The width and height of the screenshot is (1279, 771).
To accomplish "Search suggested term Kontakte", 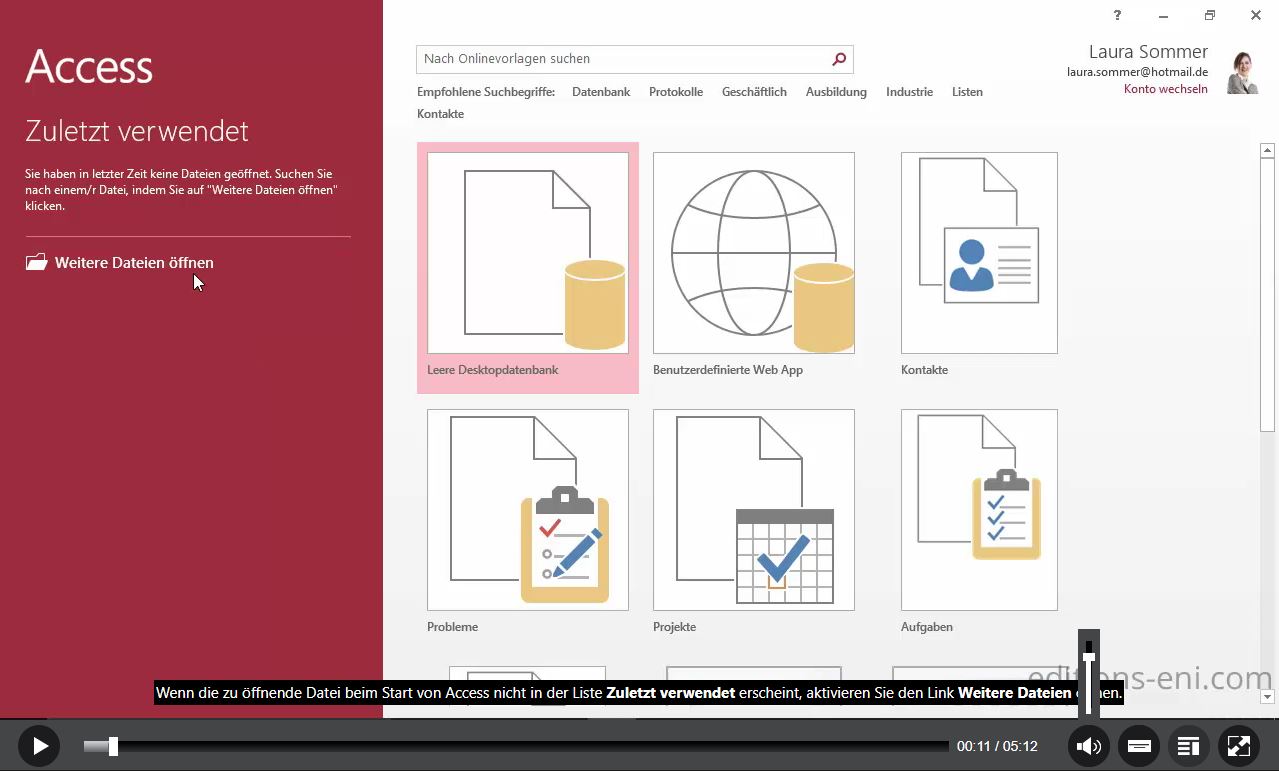I will coord(440,114).
